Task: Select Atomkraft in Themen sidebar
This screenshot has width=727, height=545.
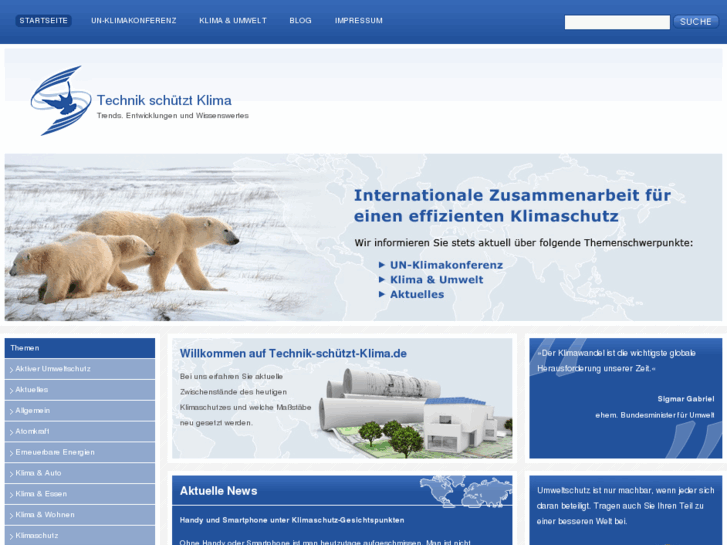Action: [x=80, y=431]
